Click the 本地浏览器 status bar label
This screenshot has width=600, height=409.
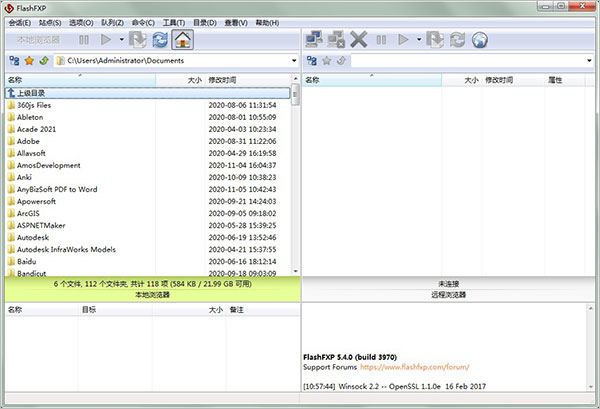(152, 295)
